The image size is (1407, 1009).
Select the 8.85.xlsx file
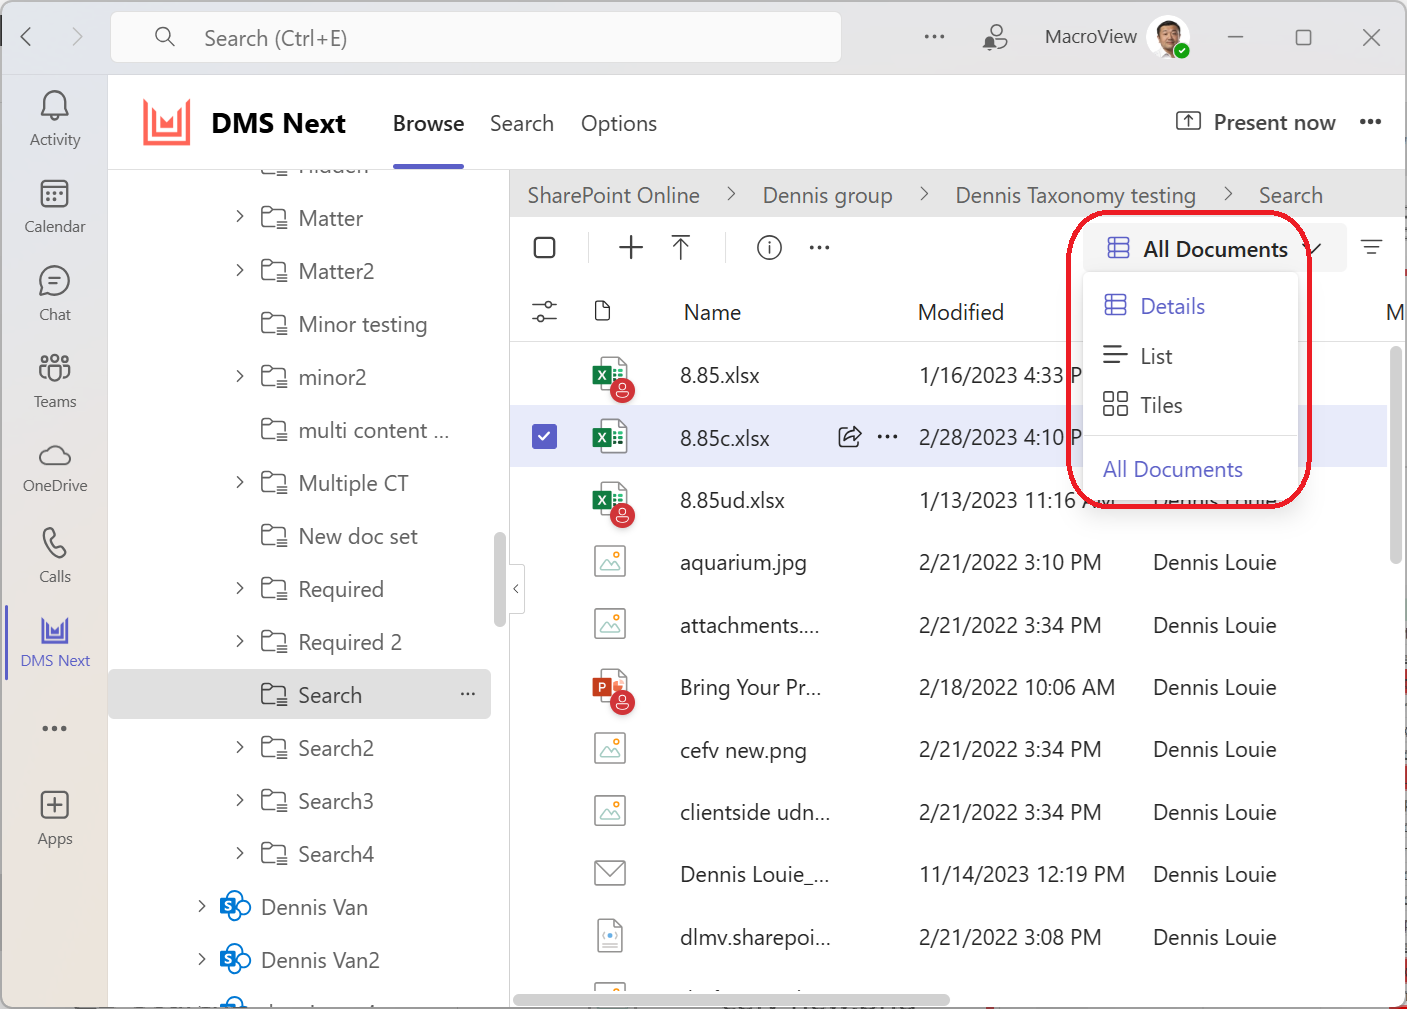coord(720,375)
